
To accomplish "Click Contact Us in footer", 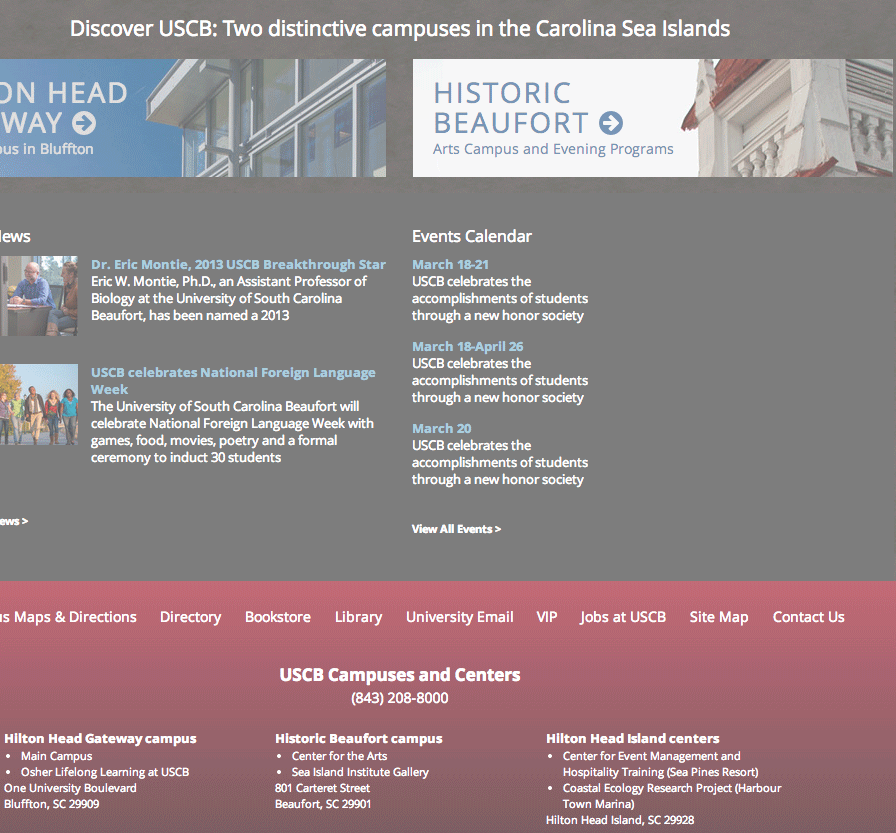I will pos(808,617).
